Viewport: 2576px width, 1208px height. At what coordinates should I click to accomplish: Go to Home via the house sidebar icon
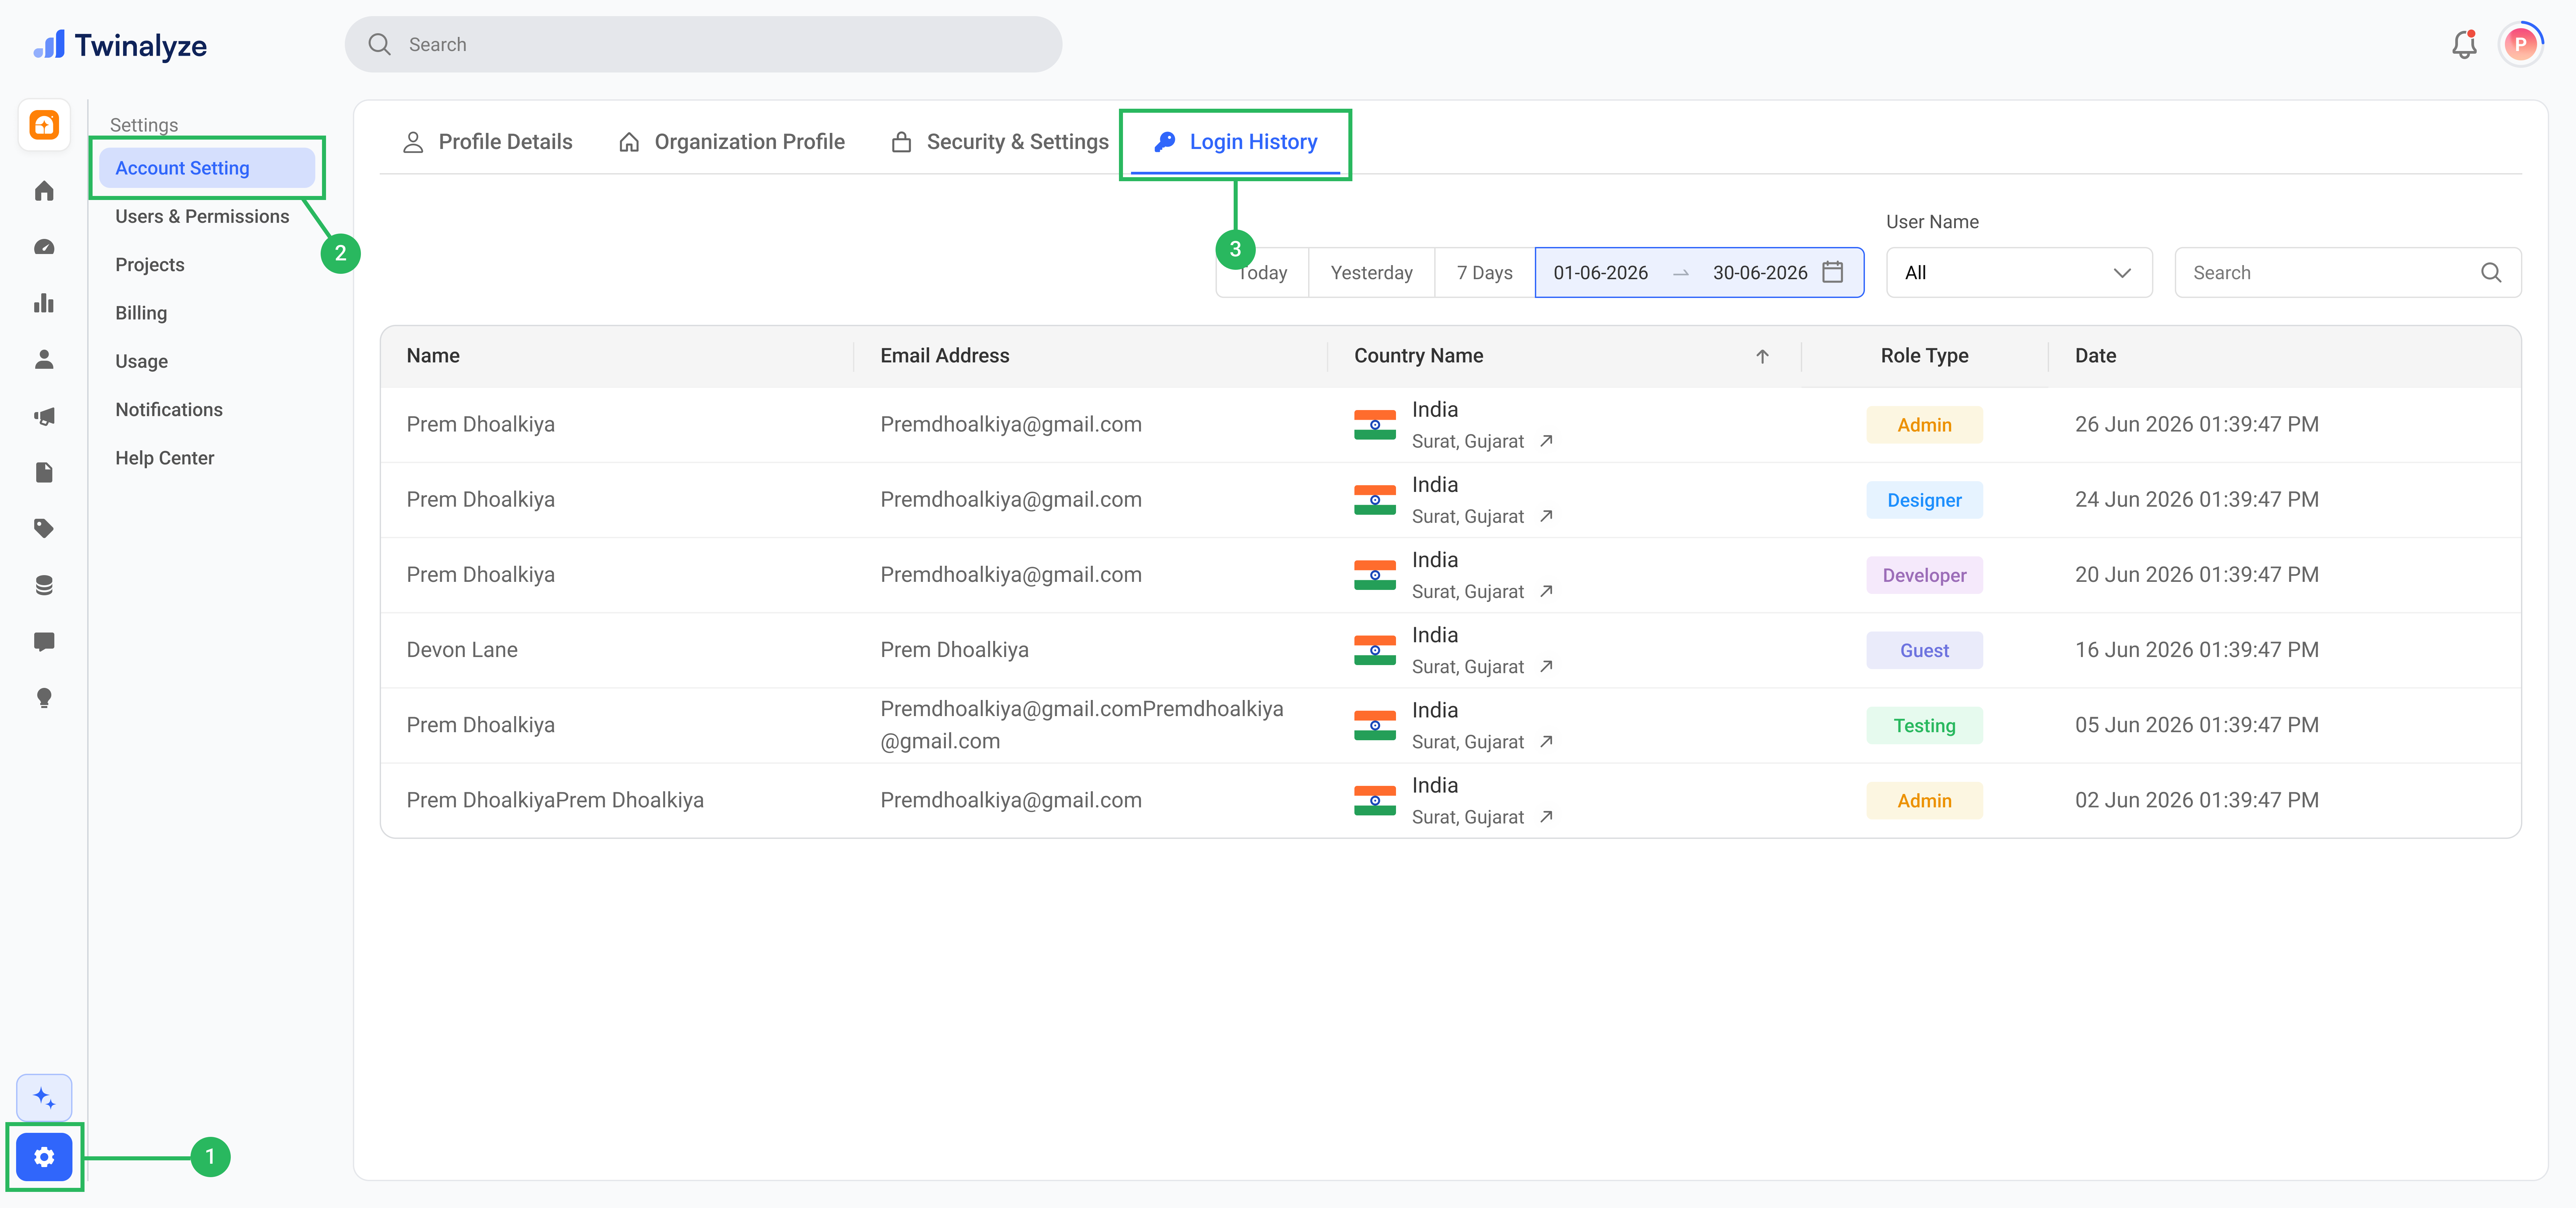tap(44, 191)
